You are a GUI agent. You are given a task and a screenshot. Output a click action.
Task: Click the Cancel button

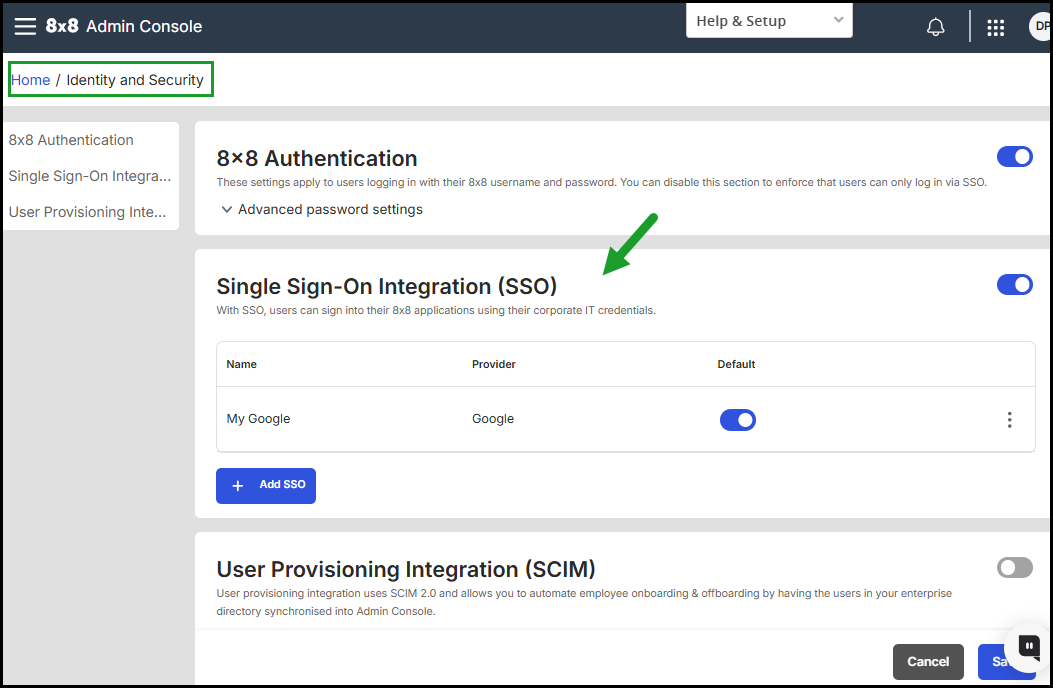pos(928,662)
